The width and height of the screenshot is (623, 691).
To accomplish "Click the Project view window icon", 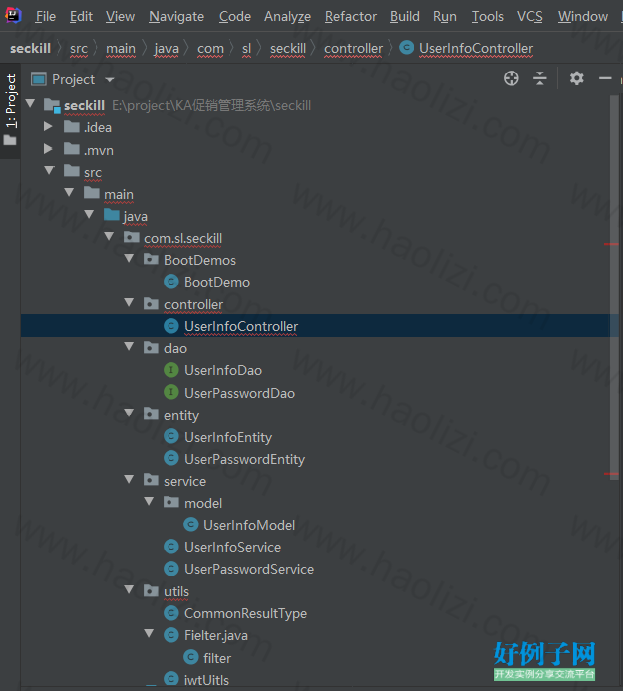I will pyautogui.click(x=39, y=79).
